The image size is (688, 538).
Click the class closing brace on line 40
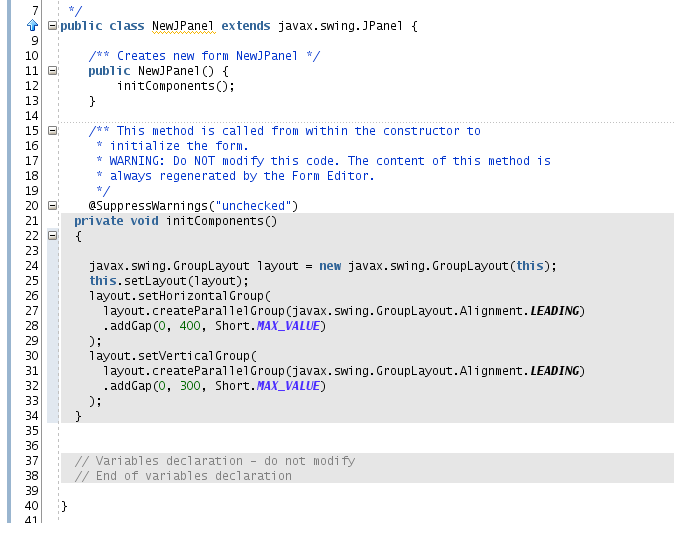point(64,506)
